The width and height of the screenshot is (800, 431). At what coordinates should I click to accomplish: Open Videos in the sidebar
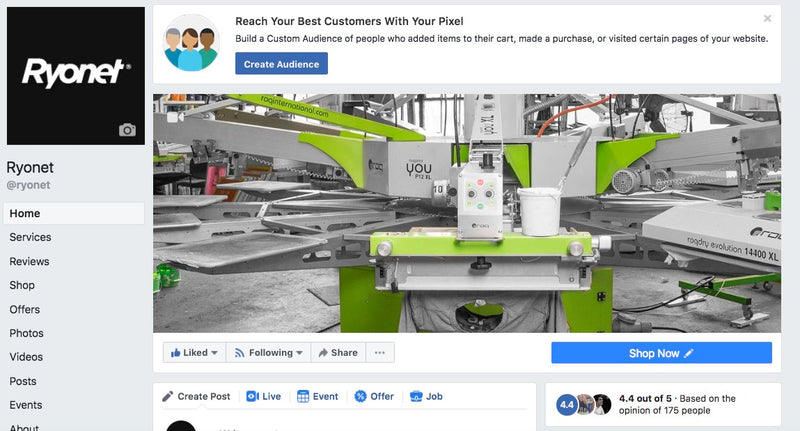26,357
